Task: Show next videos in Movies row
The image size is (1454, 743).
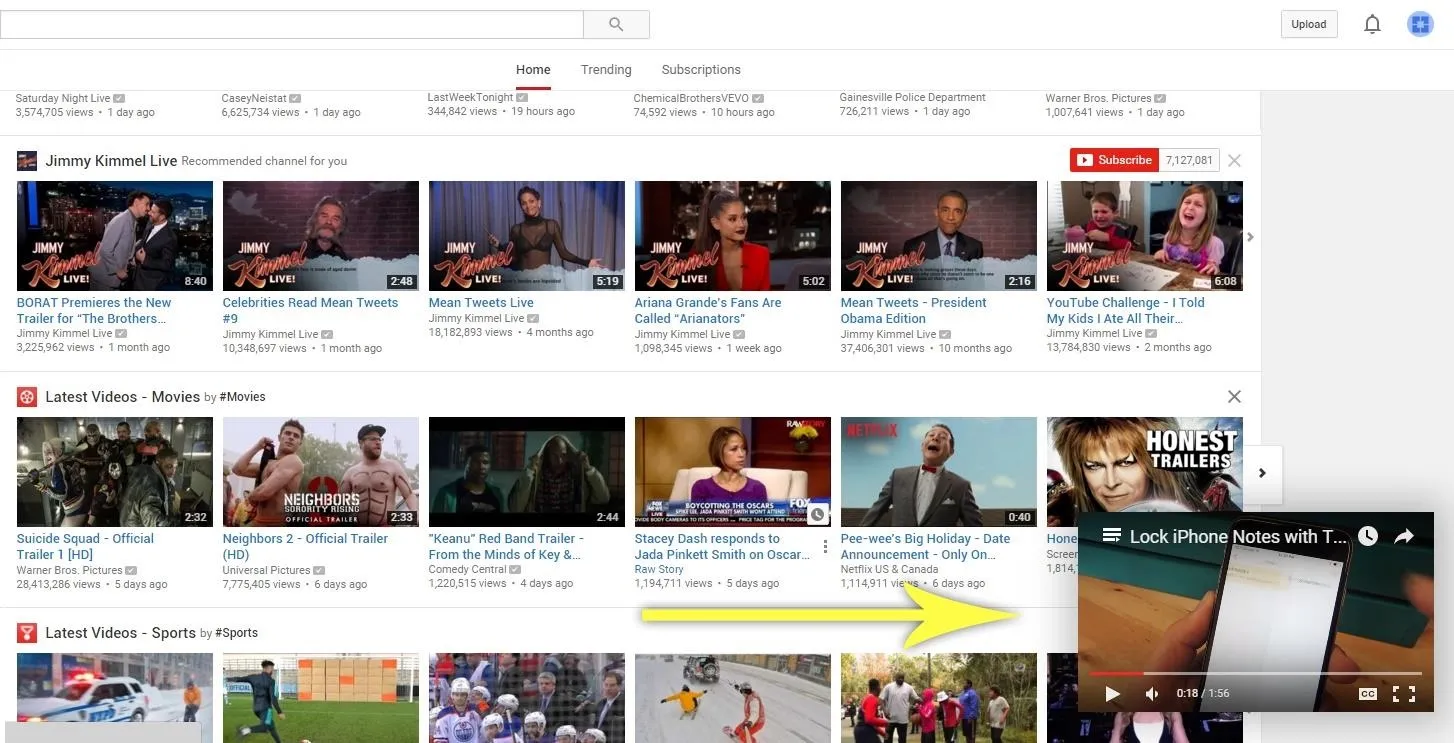Action: tap(1262, 473)
